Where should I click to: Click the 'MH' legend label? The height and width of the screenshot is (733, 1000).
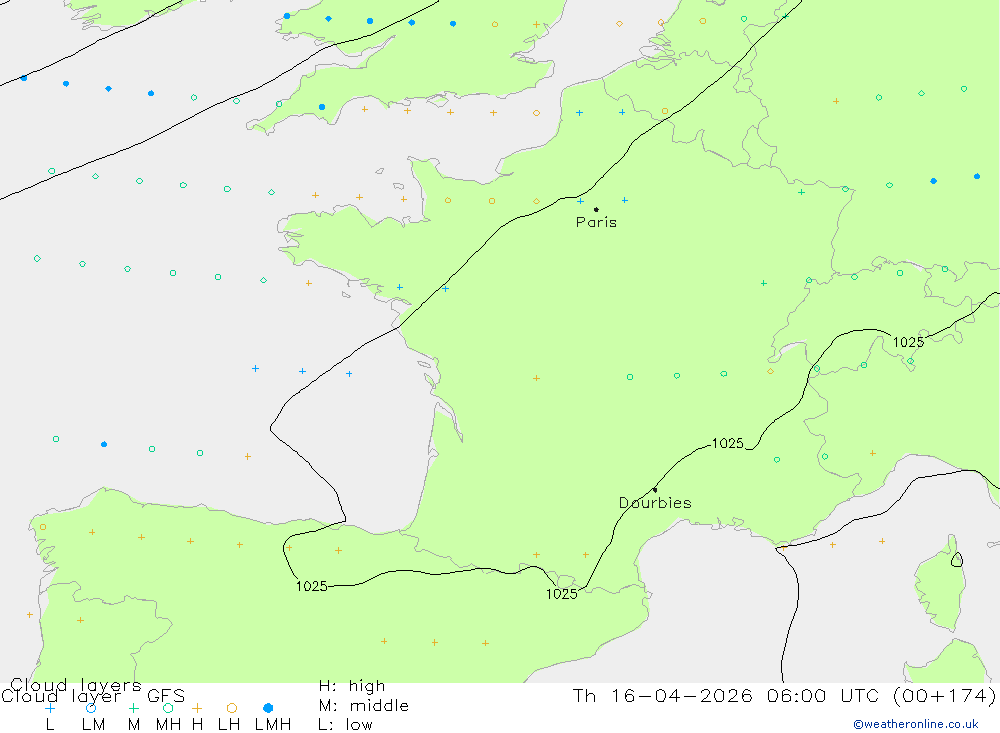[168, 725]
